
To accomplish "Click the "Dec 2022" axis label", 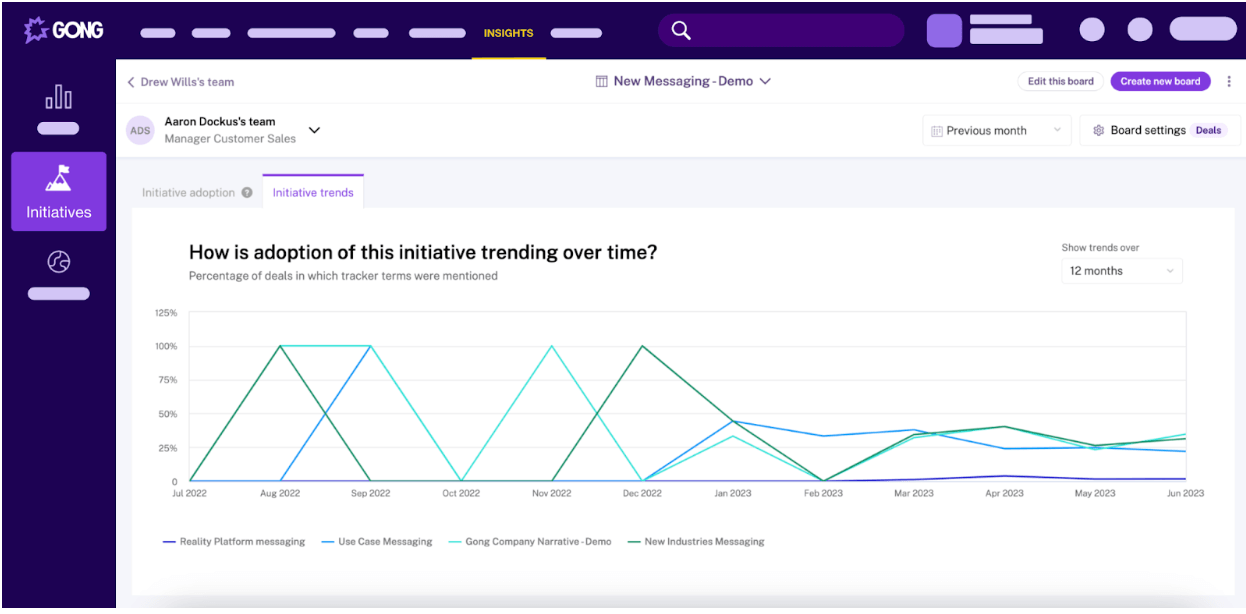I will [643, 493].
